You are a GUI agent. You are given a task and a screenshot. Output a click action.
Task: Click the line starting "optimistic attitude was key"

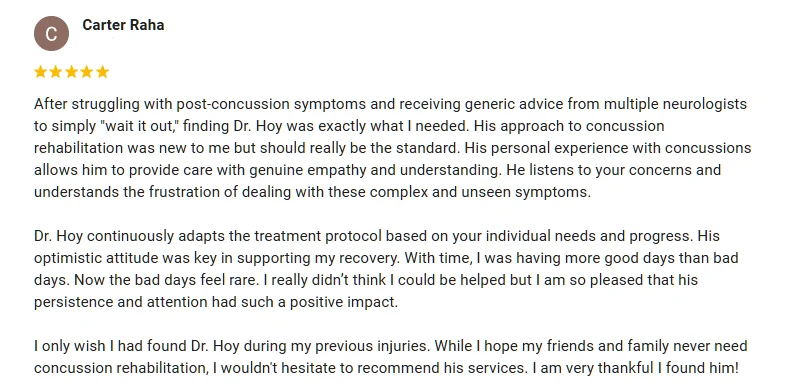click(386, 258)
